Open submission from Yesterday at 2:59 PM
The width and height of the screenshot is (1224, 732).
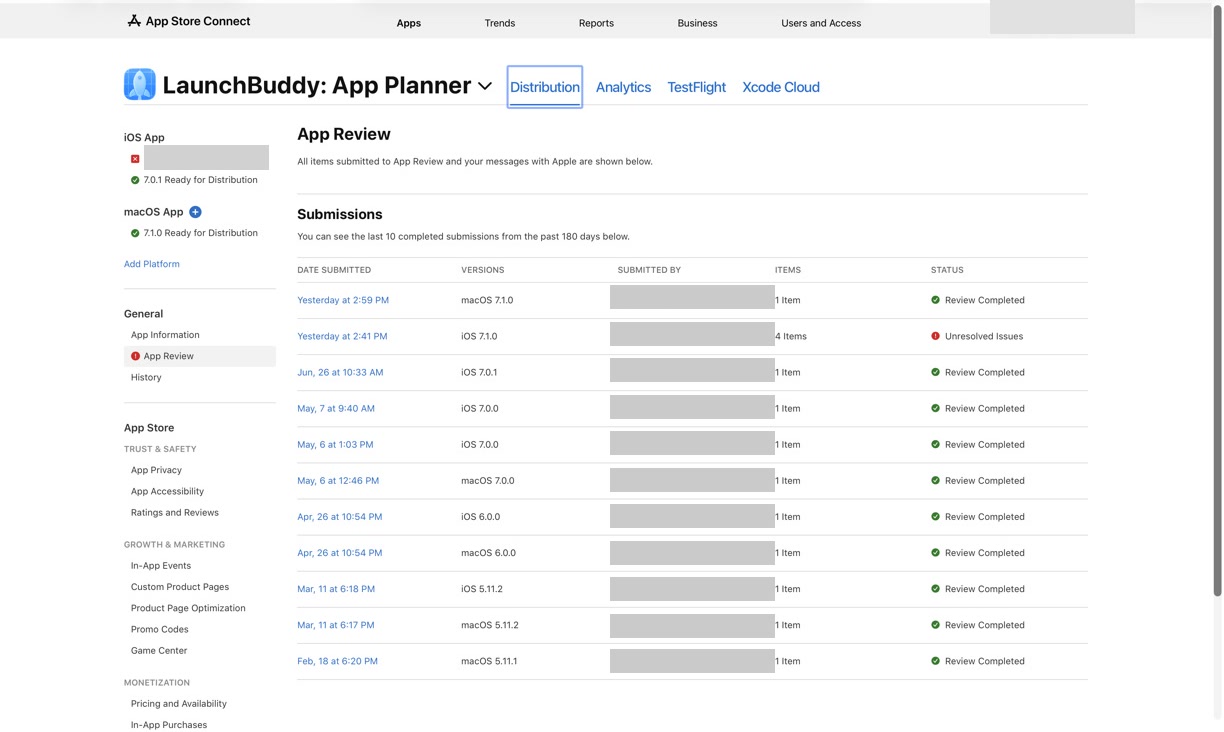[343, 300]
